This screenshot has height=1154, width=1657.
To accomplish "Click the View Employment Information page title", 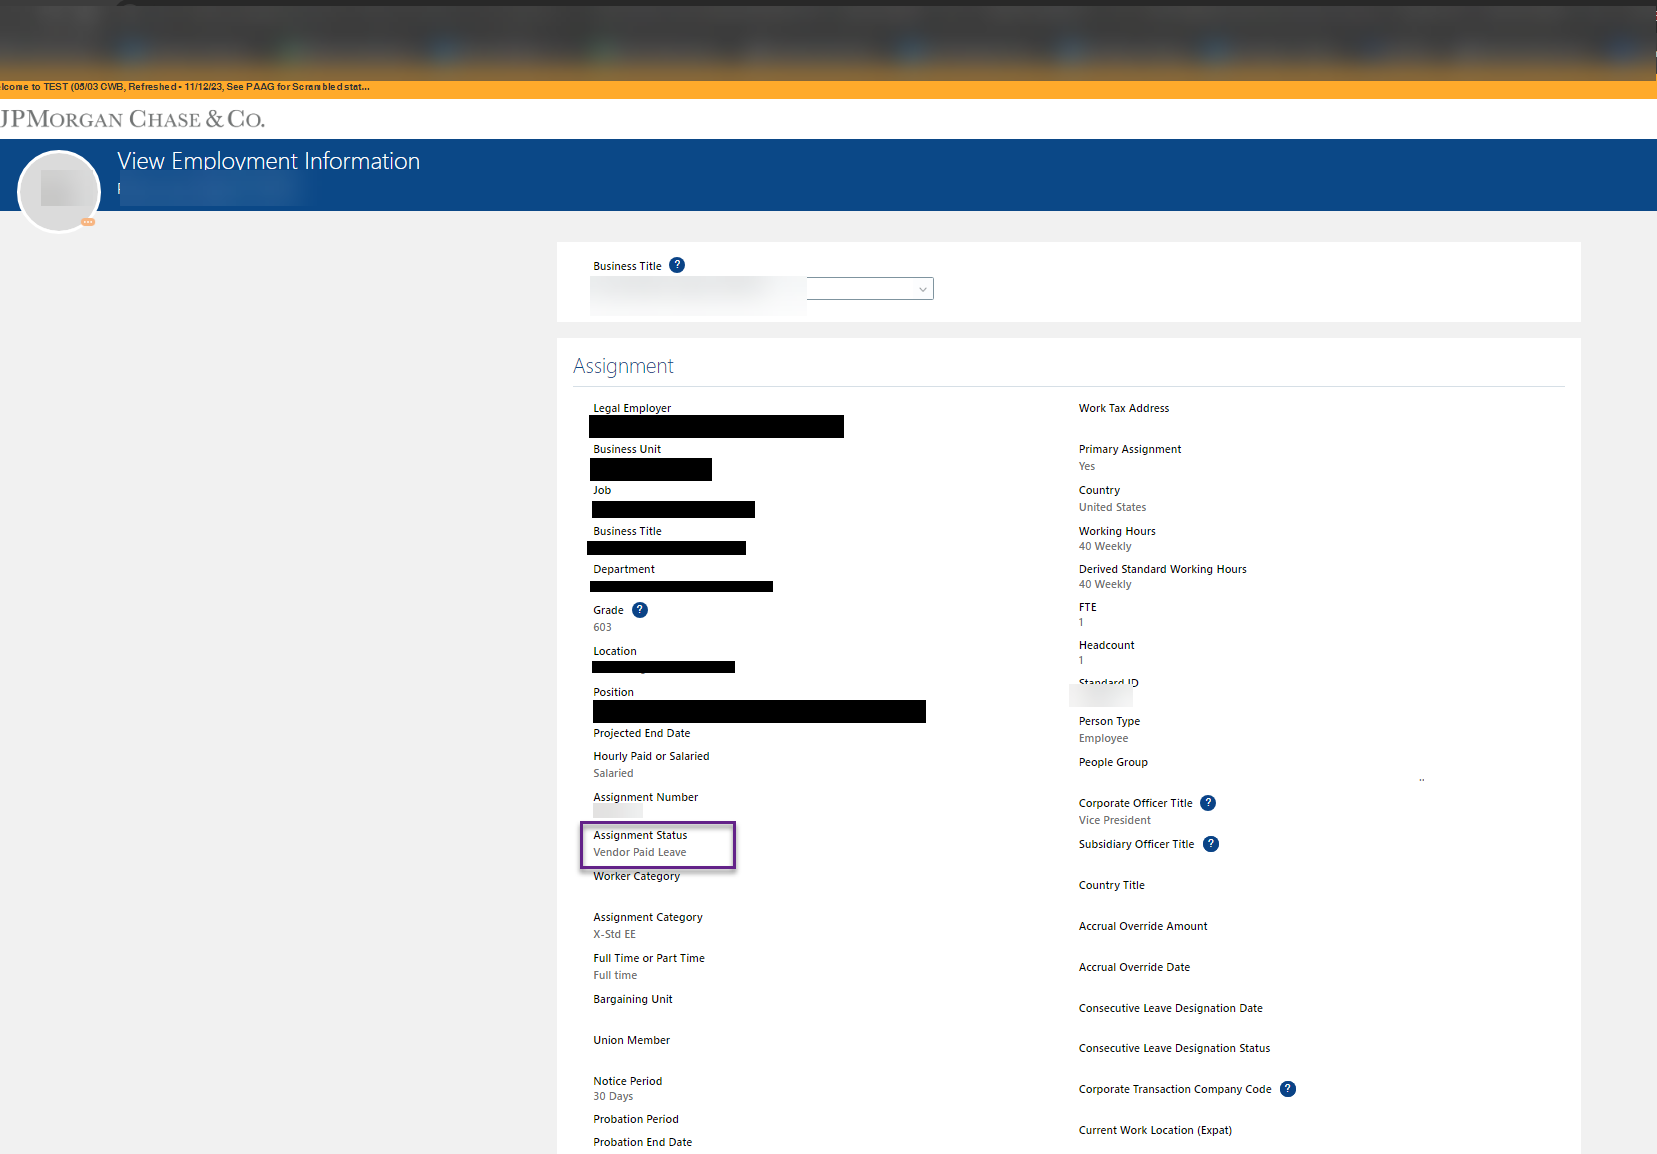I will point(268,161).
